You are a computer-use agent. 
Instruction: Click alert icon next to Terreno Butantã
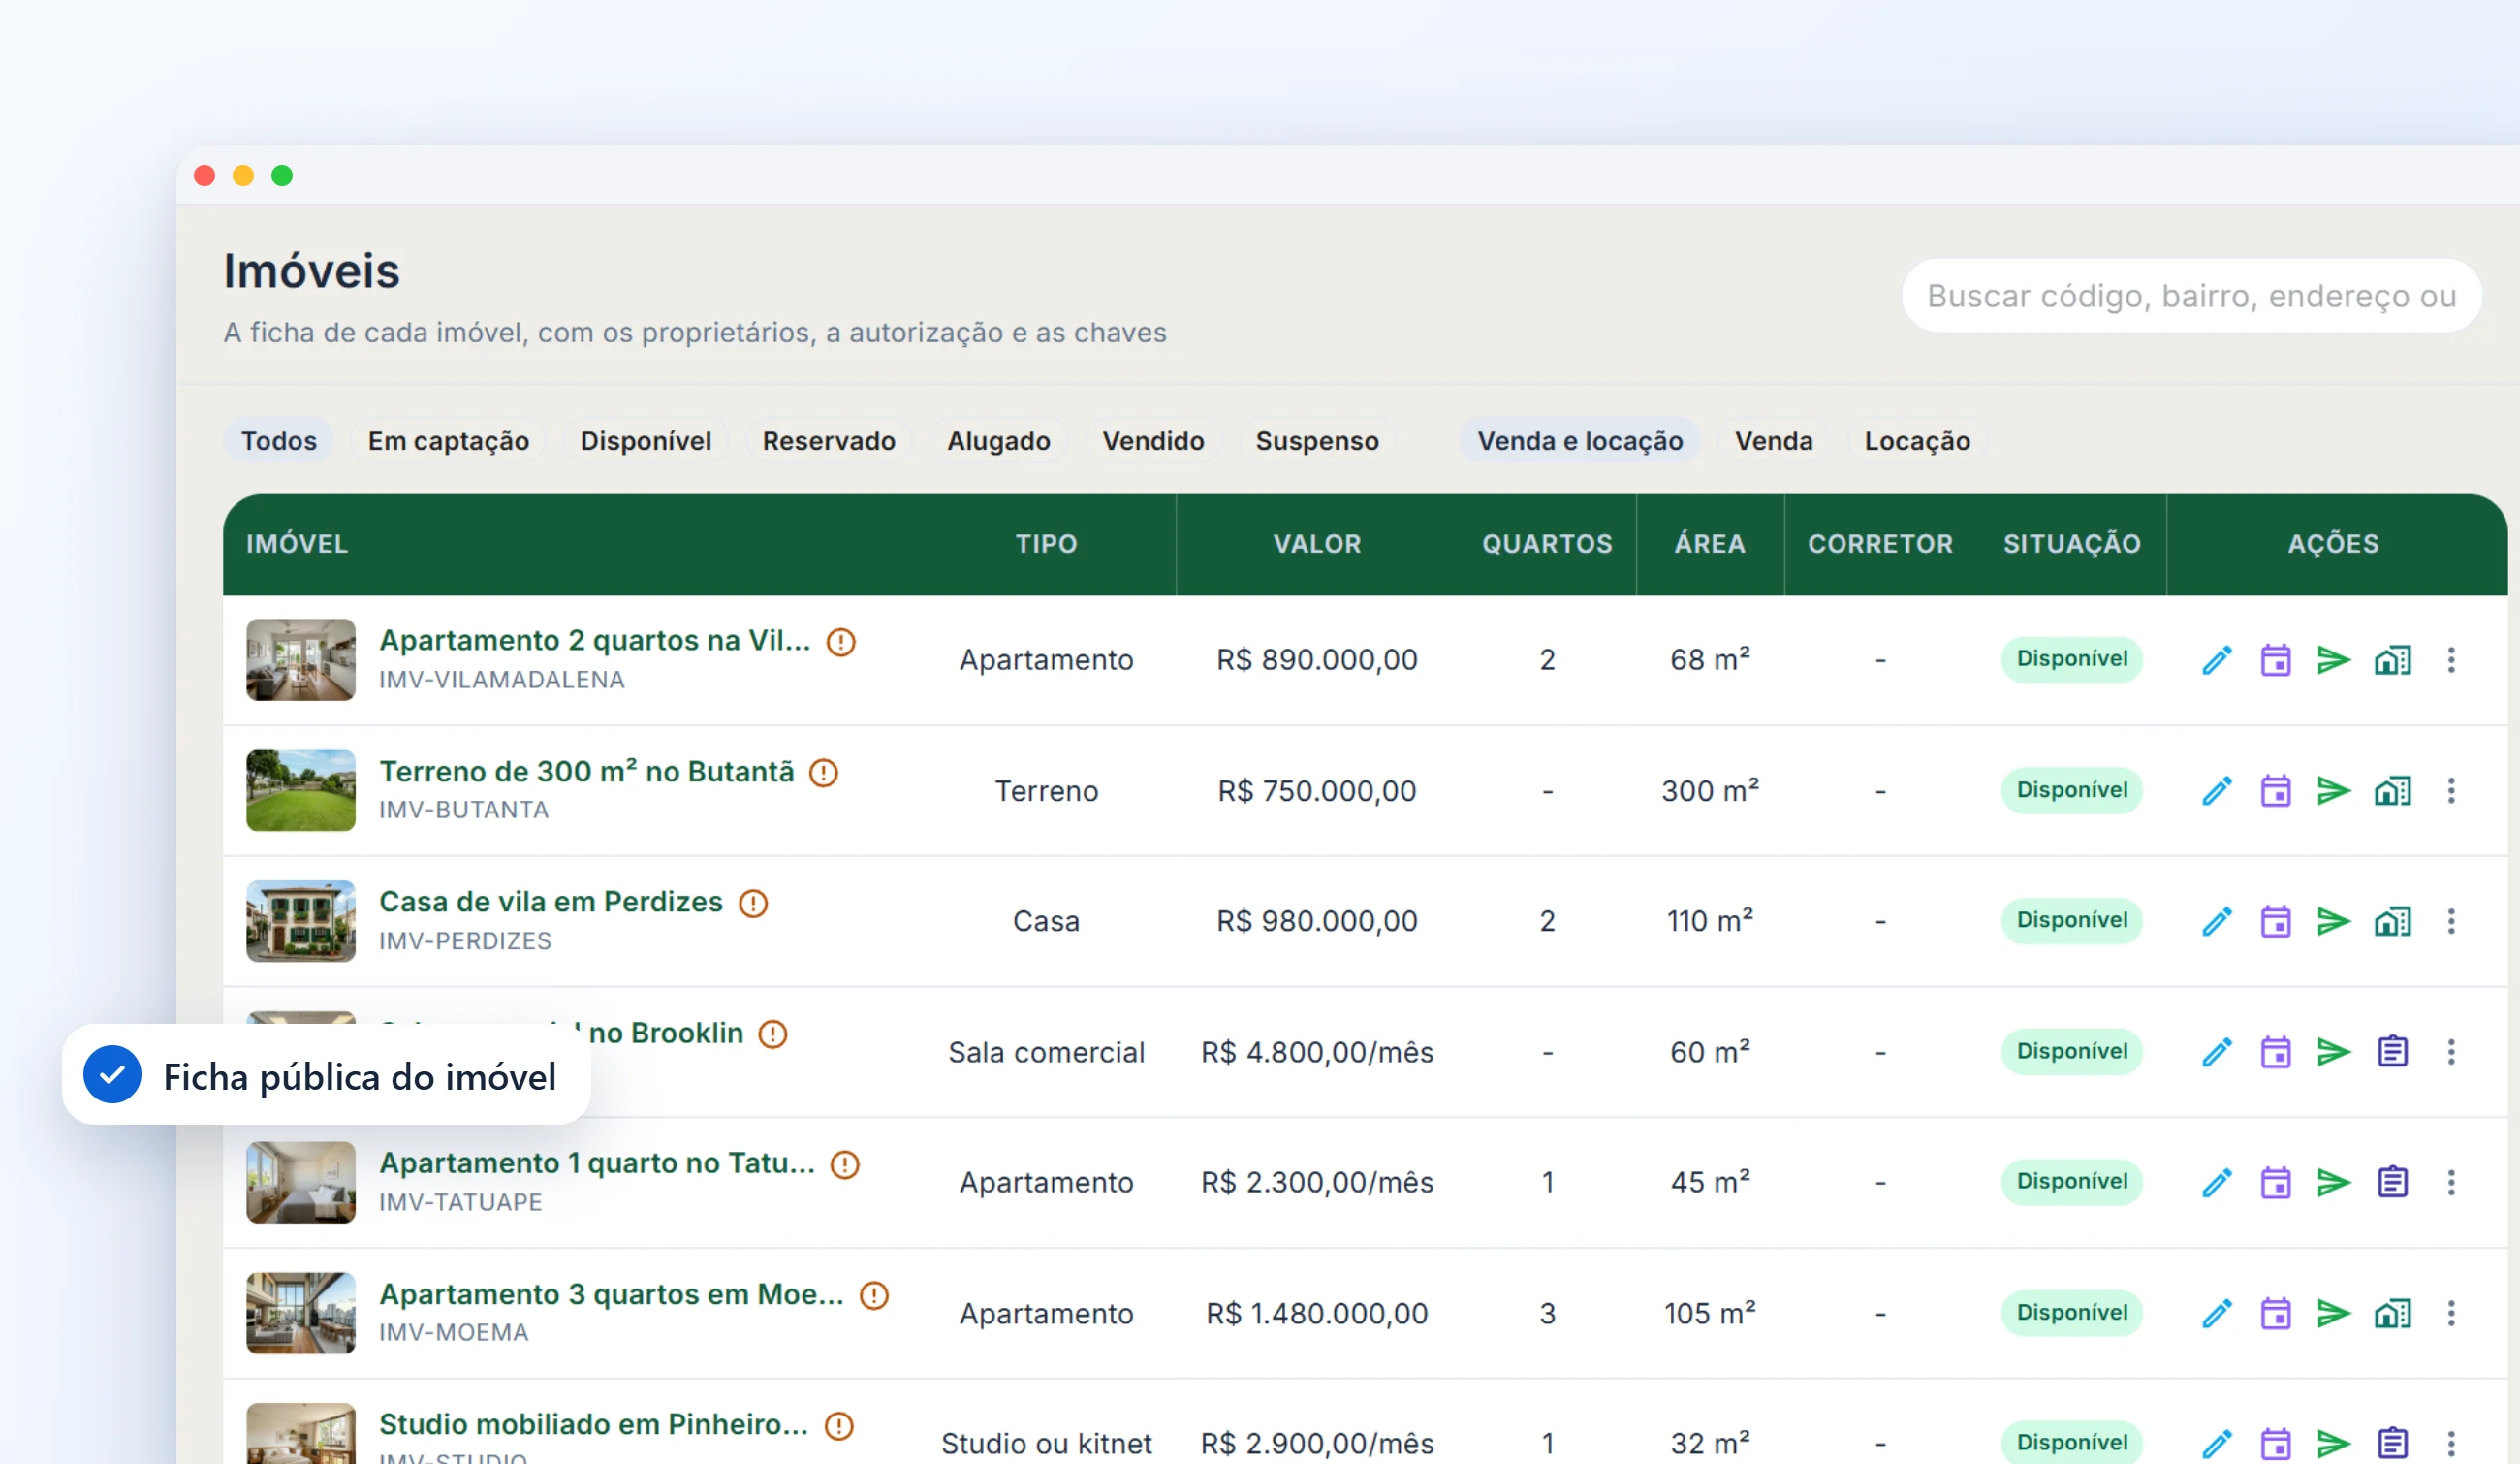point(823,773)
